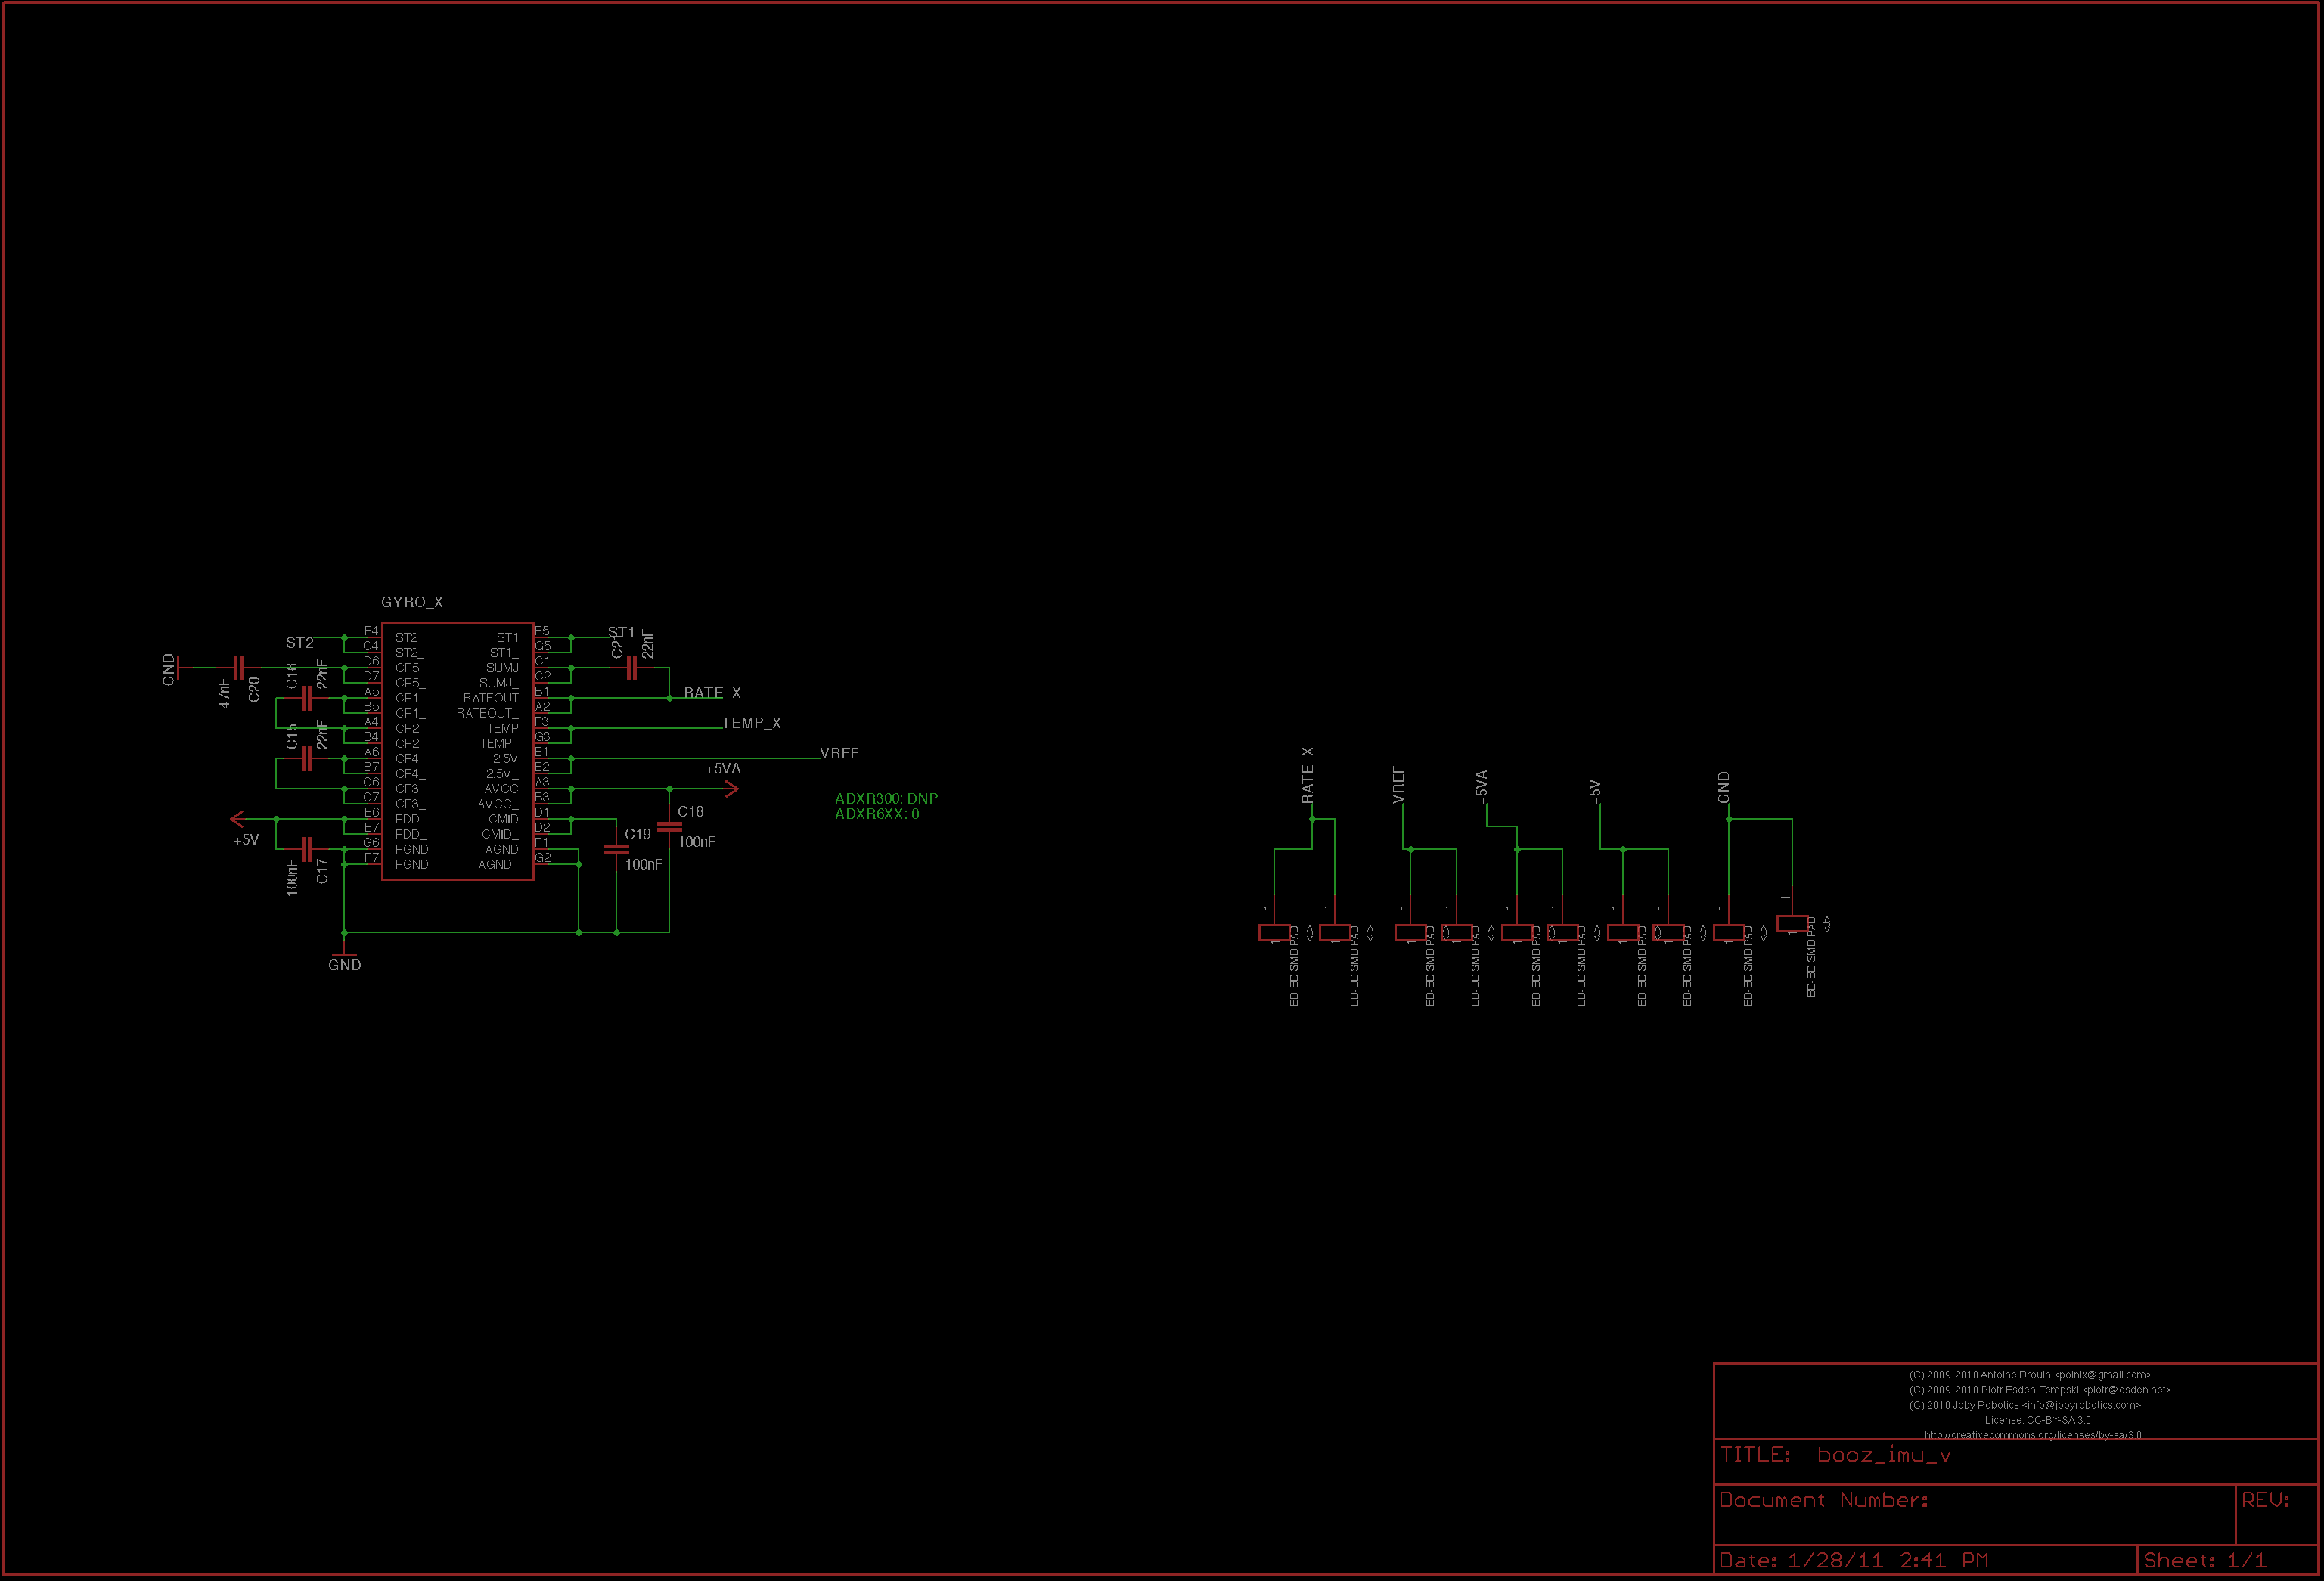Click the +5VA supply arrow right of chip
This screenshot has width=2324, height=1581.
coord(731,789)
